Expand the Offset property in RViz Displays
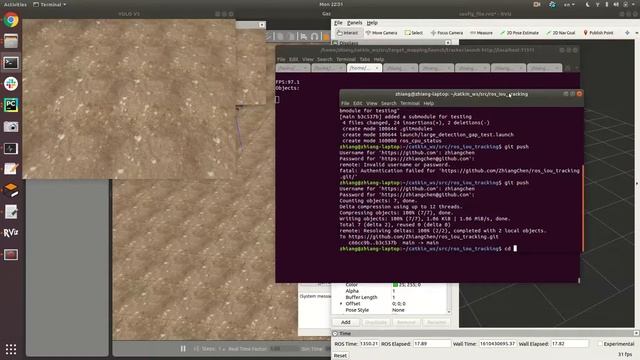Image resolution: width=640 pixels, height=360 pixels. click(x=341, y=304)
